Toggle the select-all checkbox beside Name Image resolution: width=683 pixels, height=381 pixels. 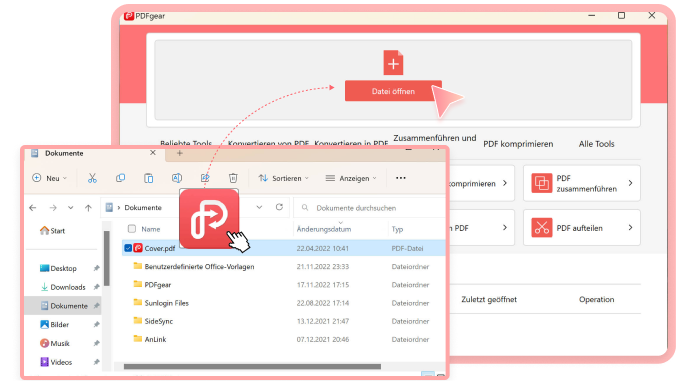[x=132, y=229]
